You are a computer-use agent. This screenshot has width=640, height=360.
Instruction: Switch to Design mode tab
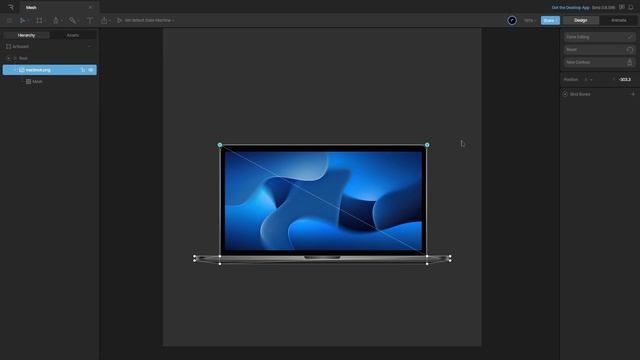[x=581, y=20]
